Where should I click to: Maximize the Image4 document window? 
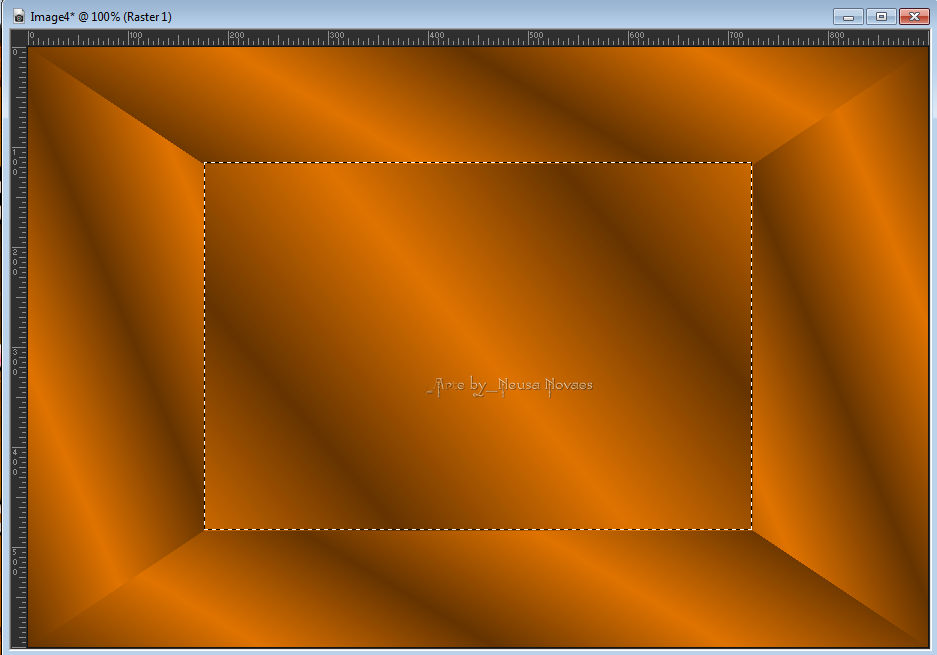[881, 17]
